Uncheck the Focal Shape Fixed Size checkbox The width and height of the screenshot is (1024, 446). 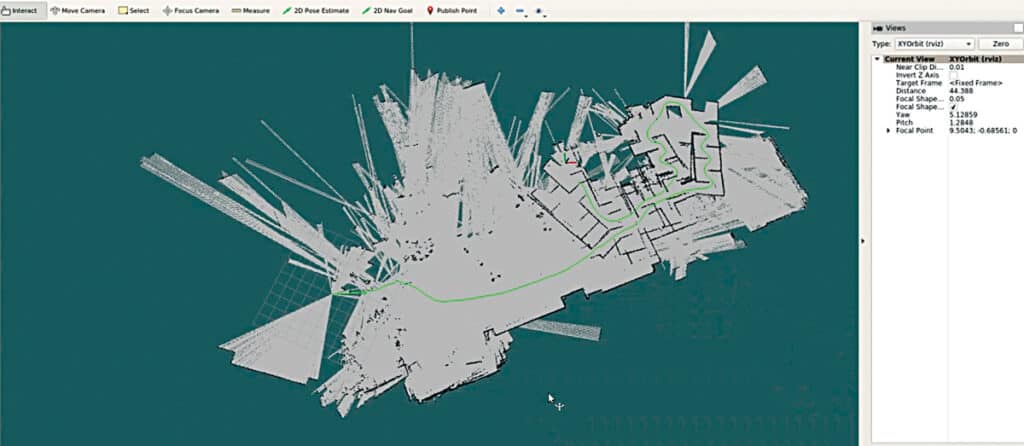pos(953,107)
